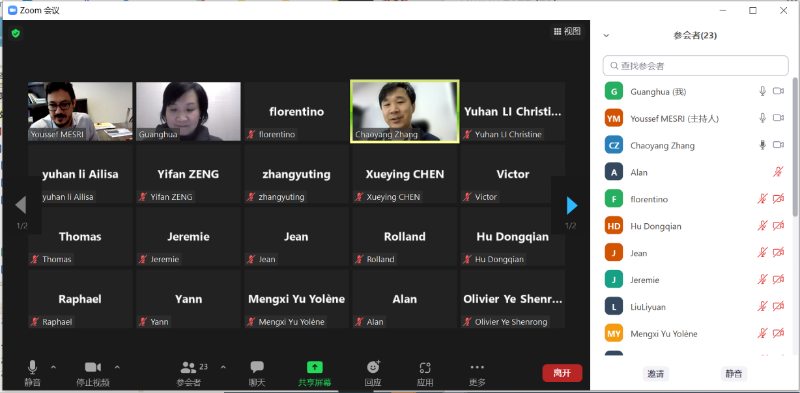
Task: Click florentino's muted microphone icon in list
Action: click(x=763, y=199)
